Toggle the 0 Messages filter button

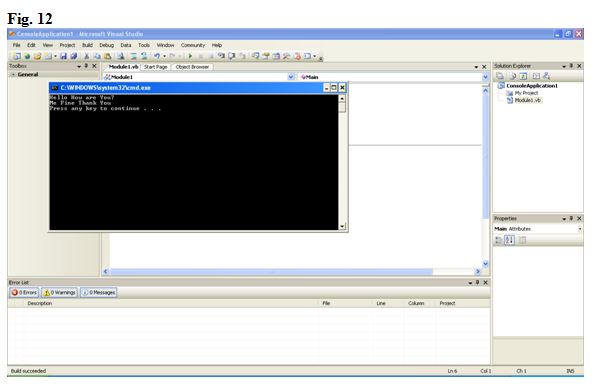[98, 293]
